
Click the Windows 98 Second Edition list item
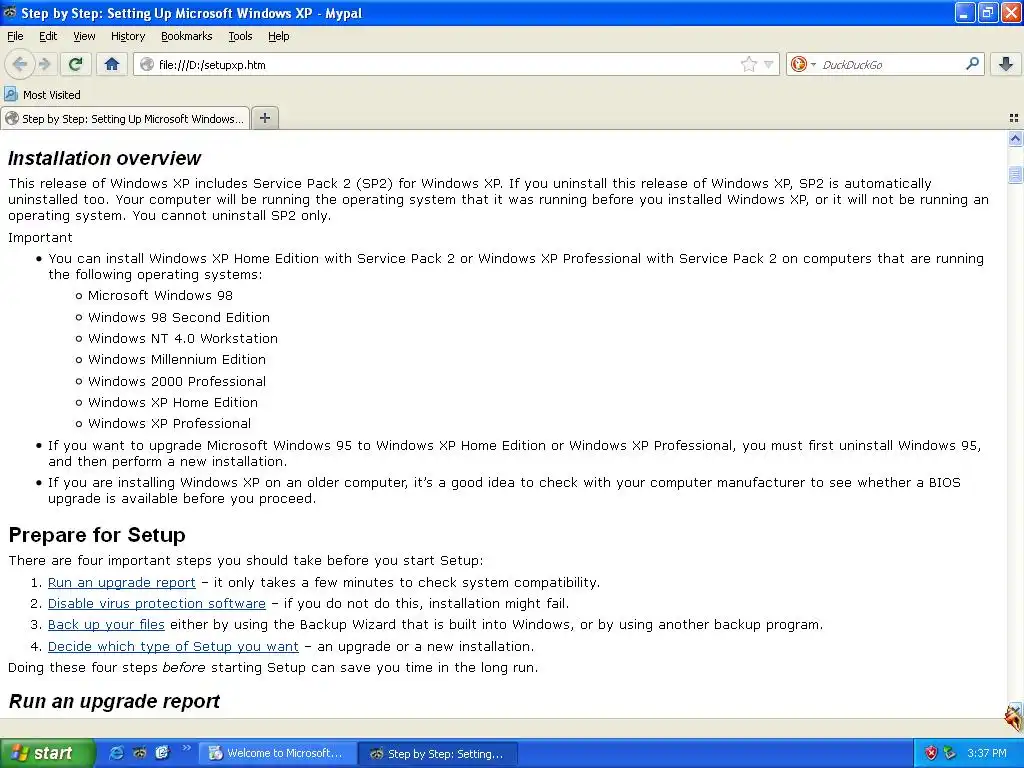click(x=179, y=317)
